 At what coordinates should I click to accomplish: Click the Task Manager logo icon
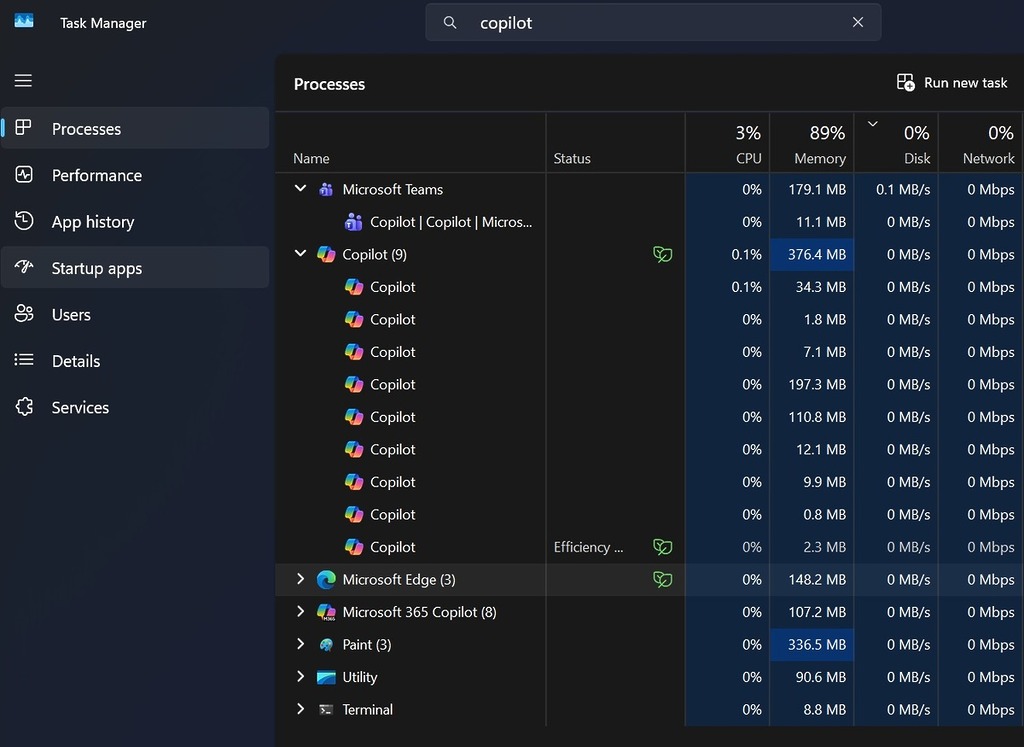click(x=23, y=20)
